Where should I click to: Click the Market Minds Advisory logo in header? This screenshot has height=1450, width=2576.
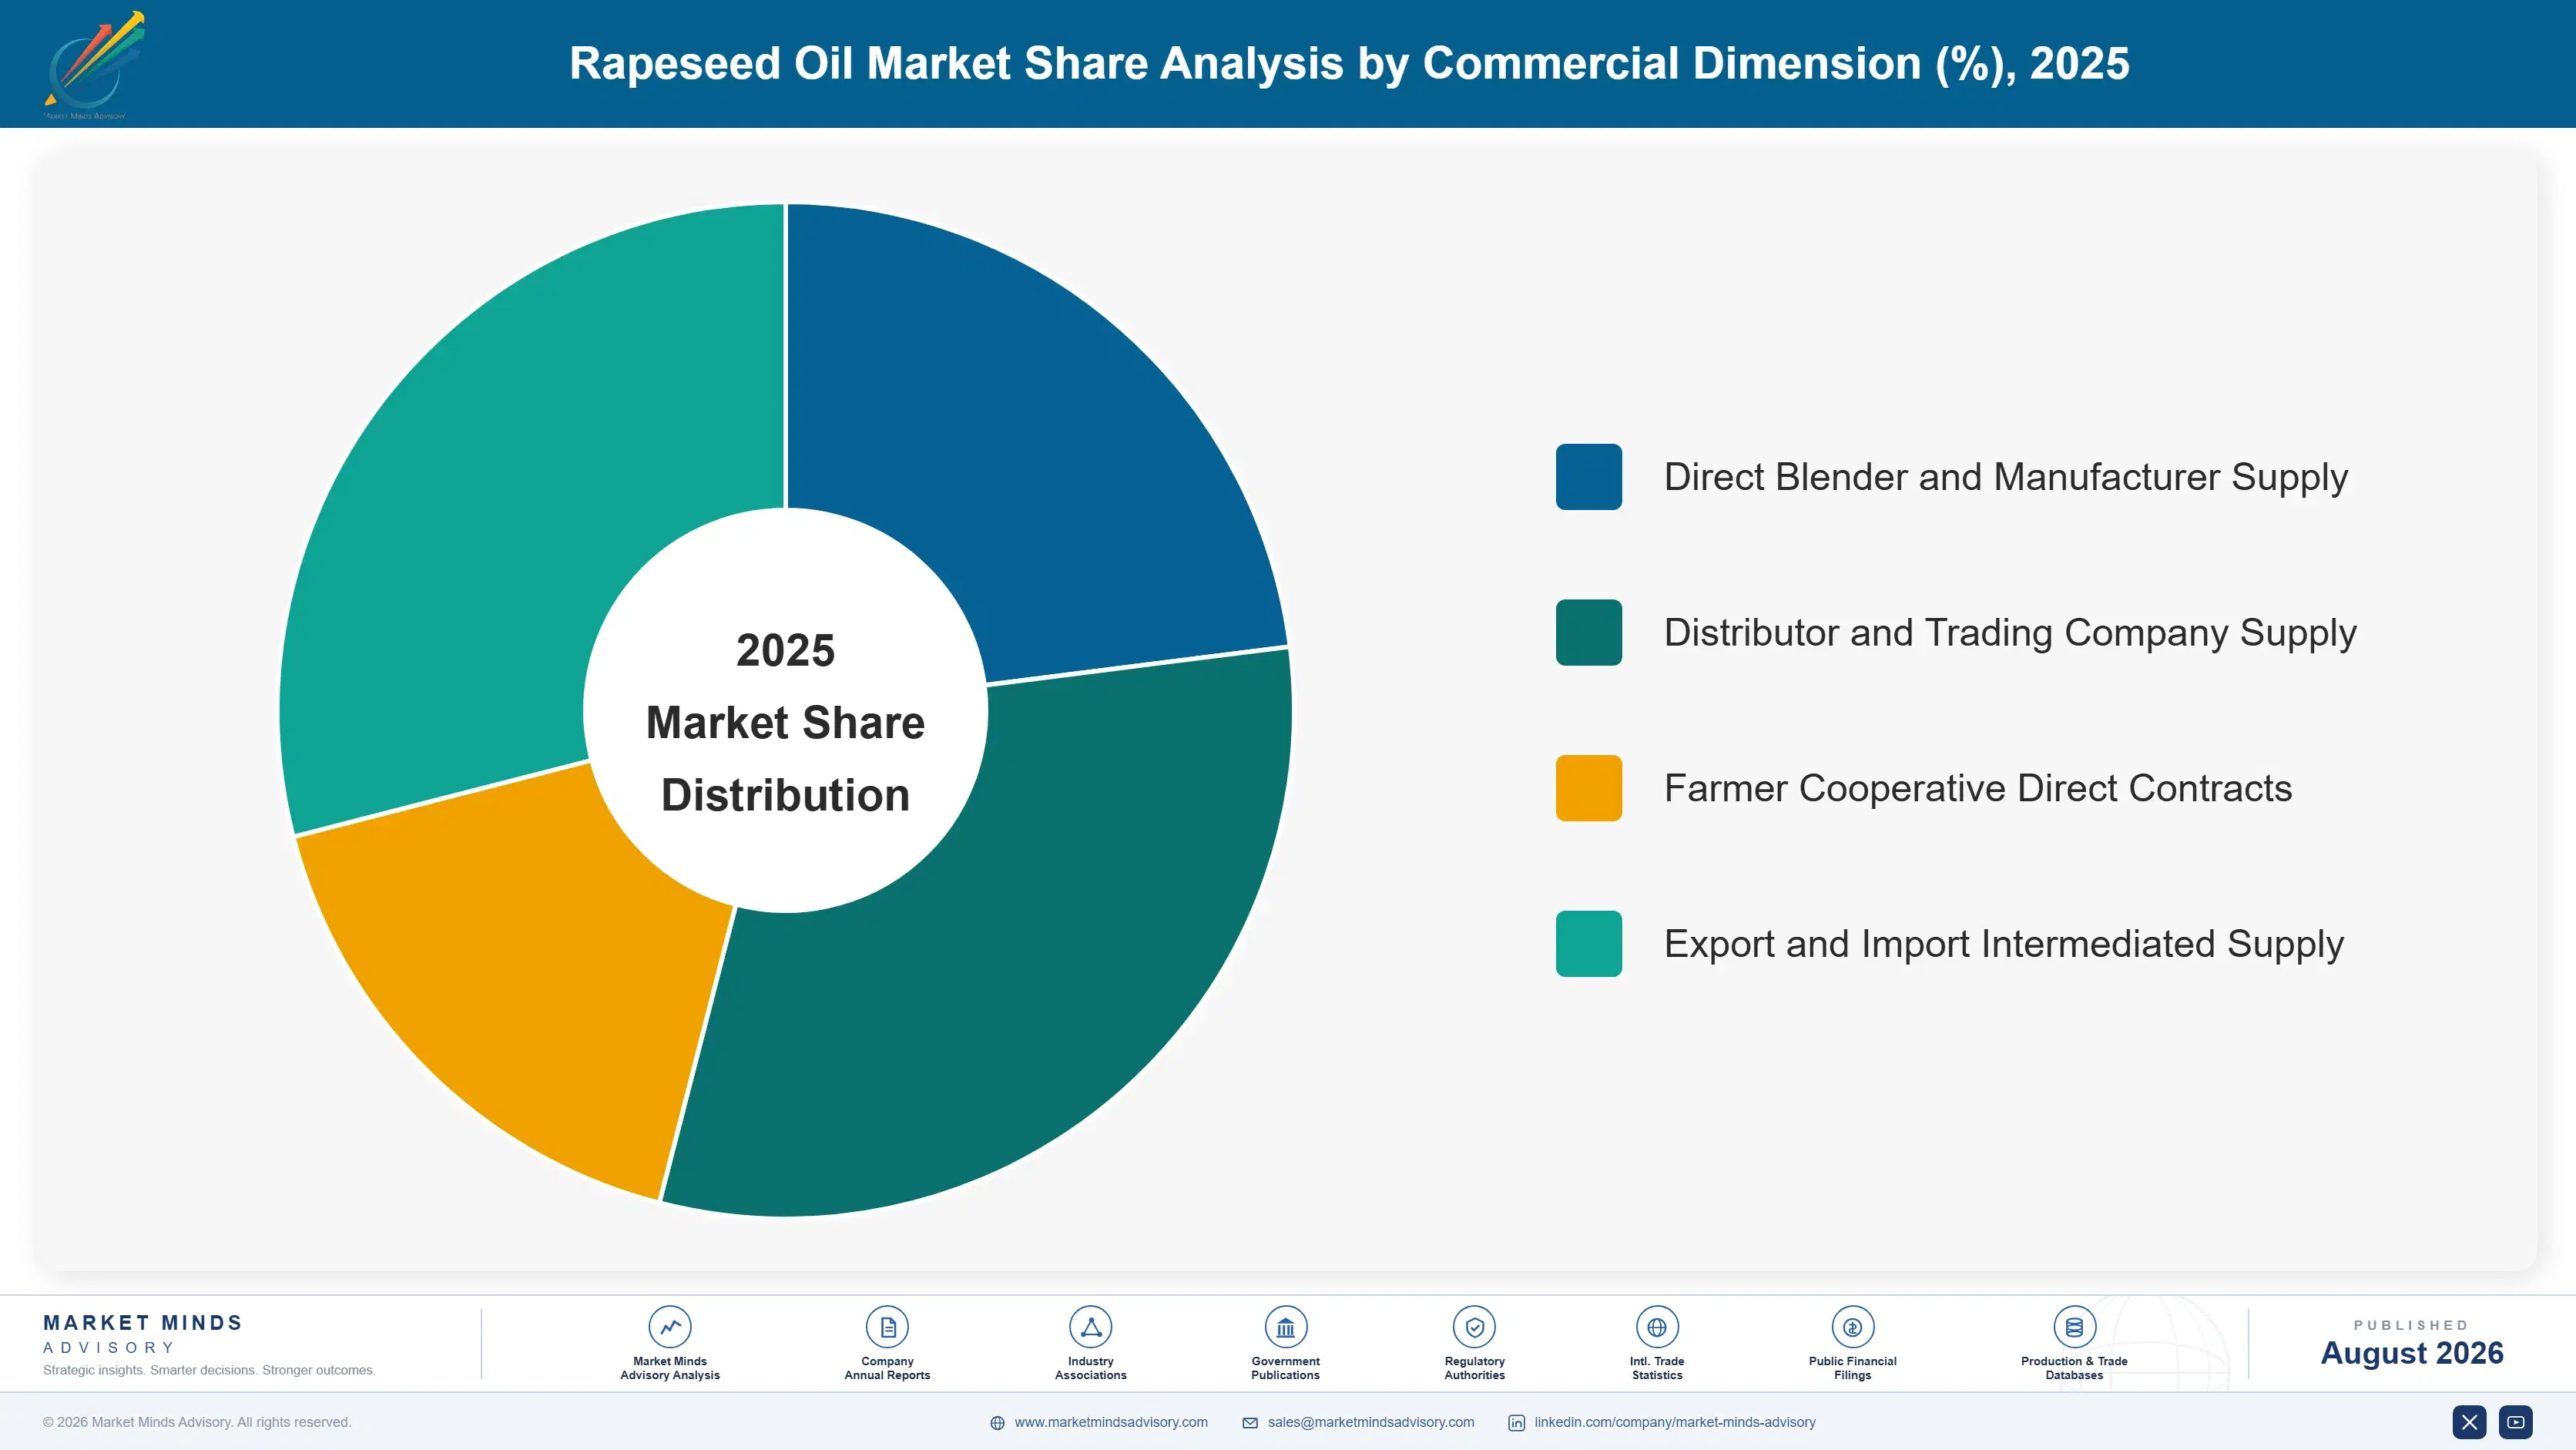pos(93,64)
